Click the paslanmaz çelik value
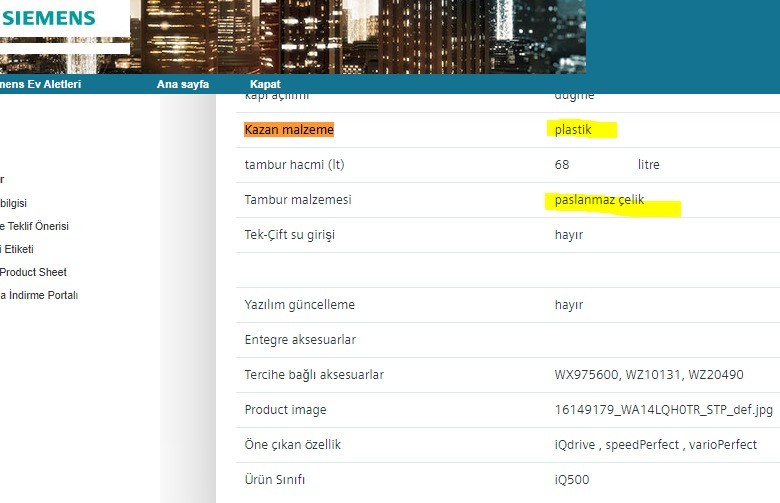The height and width of the screenshot is (503, 780). (599, 200)
